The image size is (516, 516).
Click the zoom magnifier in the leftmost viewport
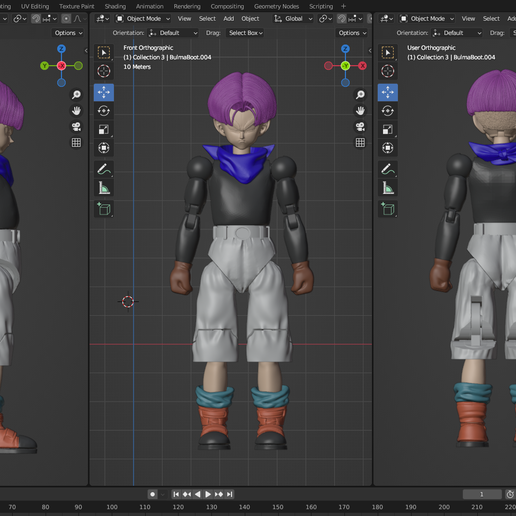76,95
